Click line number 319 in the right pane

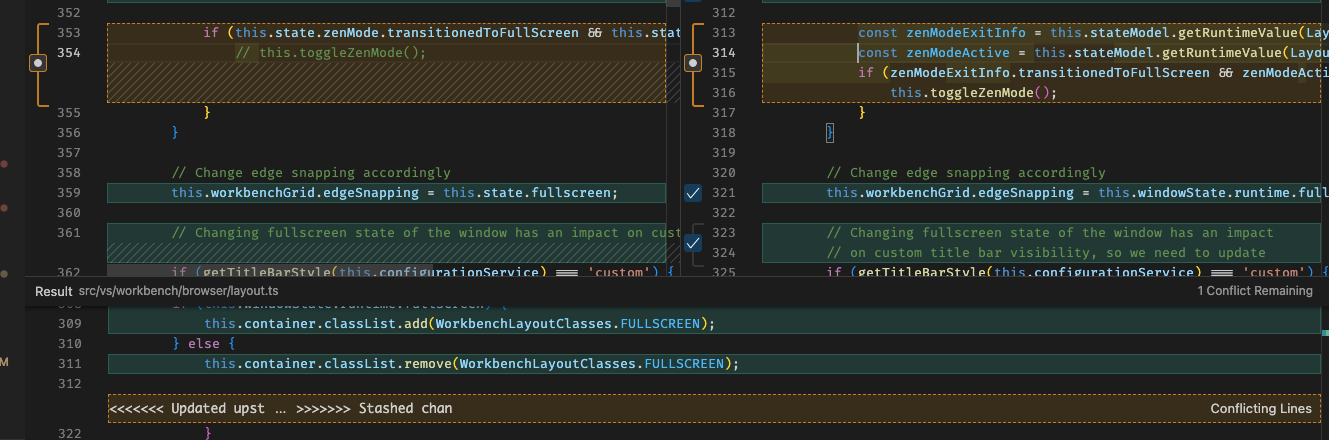(x=724, y=153)
